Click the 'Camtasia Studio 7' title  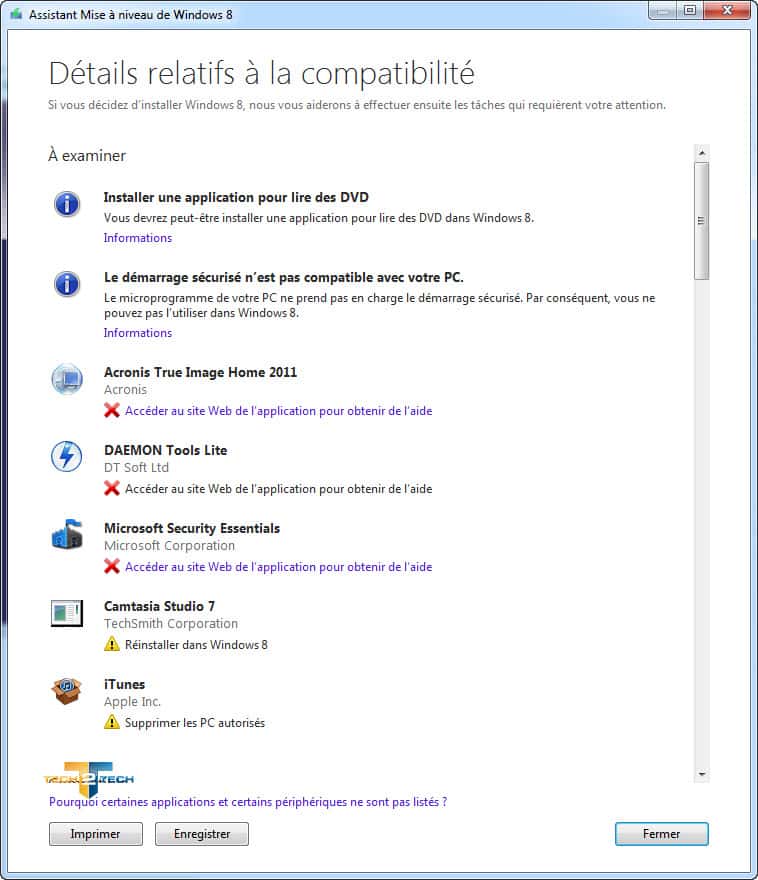(x=159, y=606)
